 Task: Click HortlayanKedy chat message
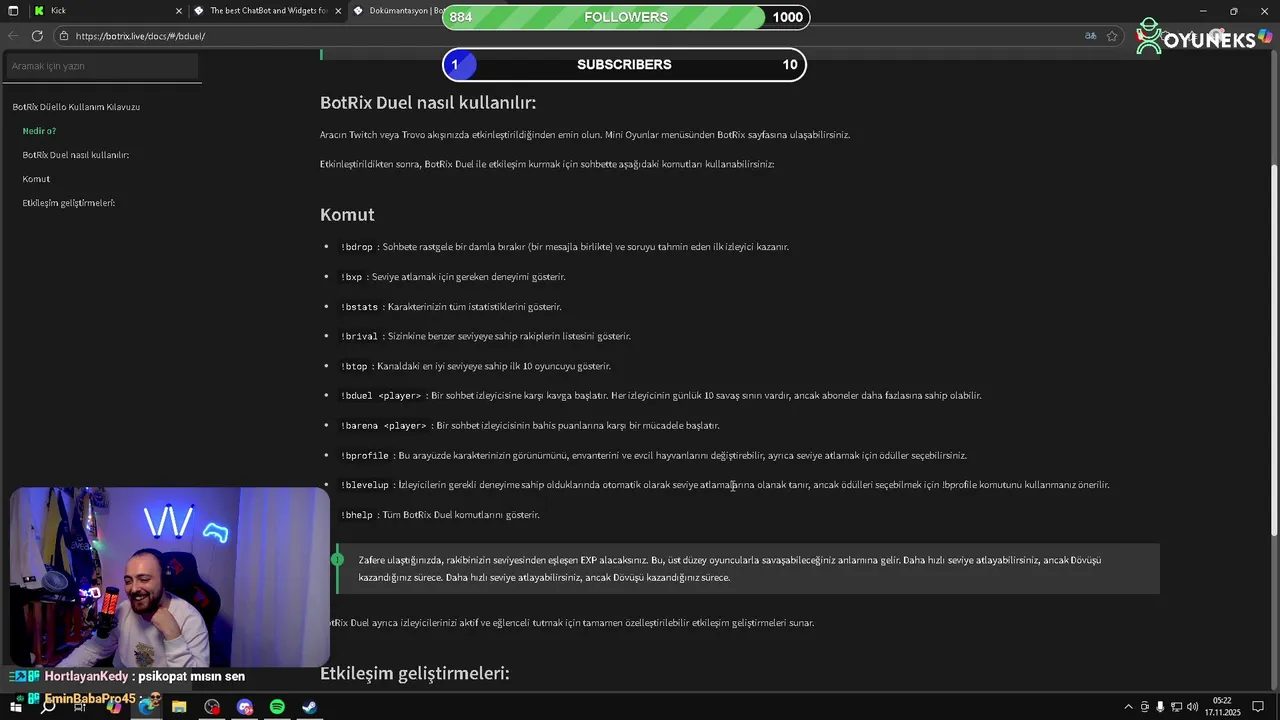[128, 676]
